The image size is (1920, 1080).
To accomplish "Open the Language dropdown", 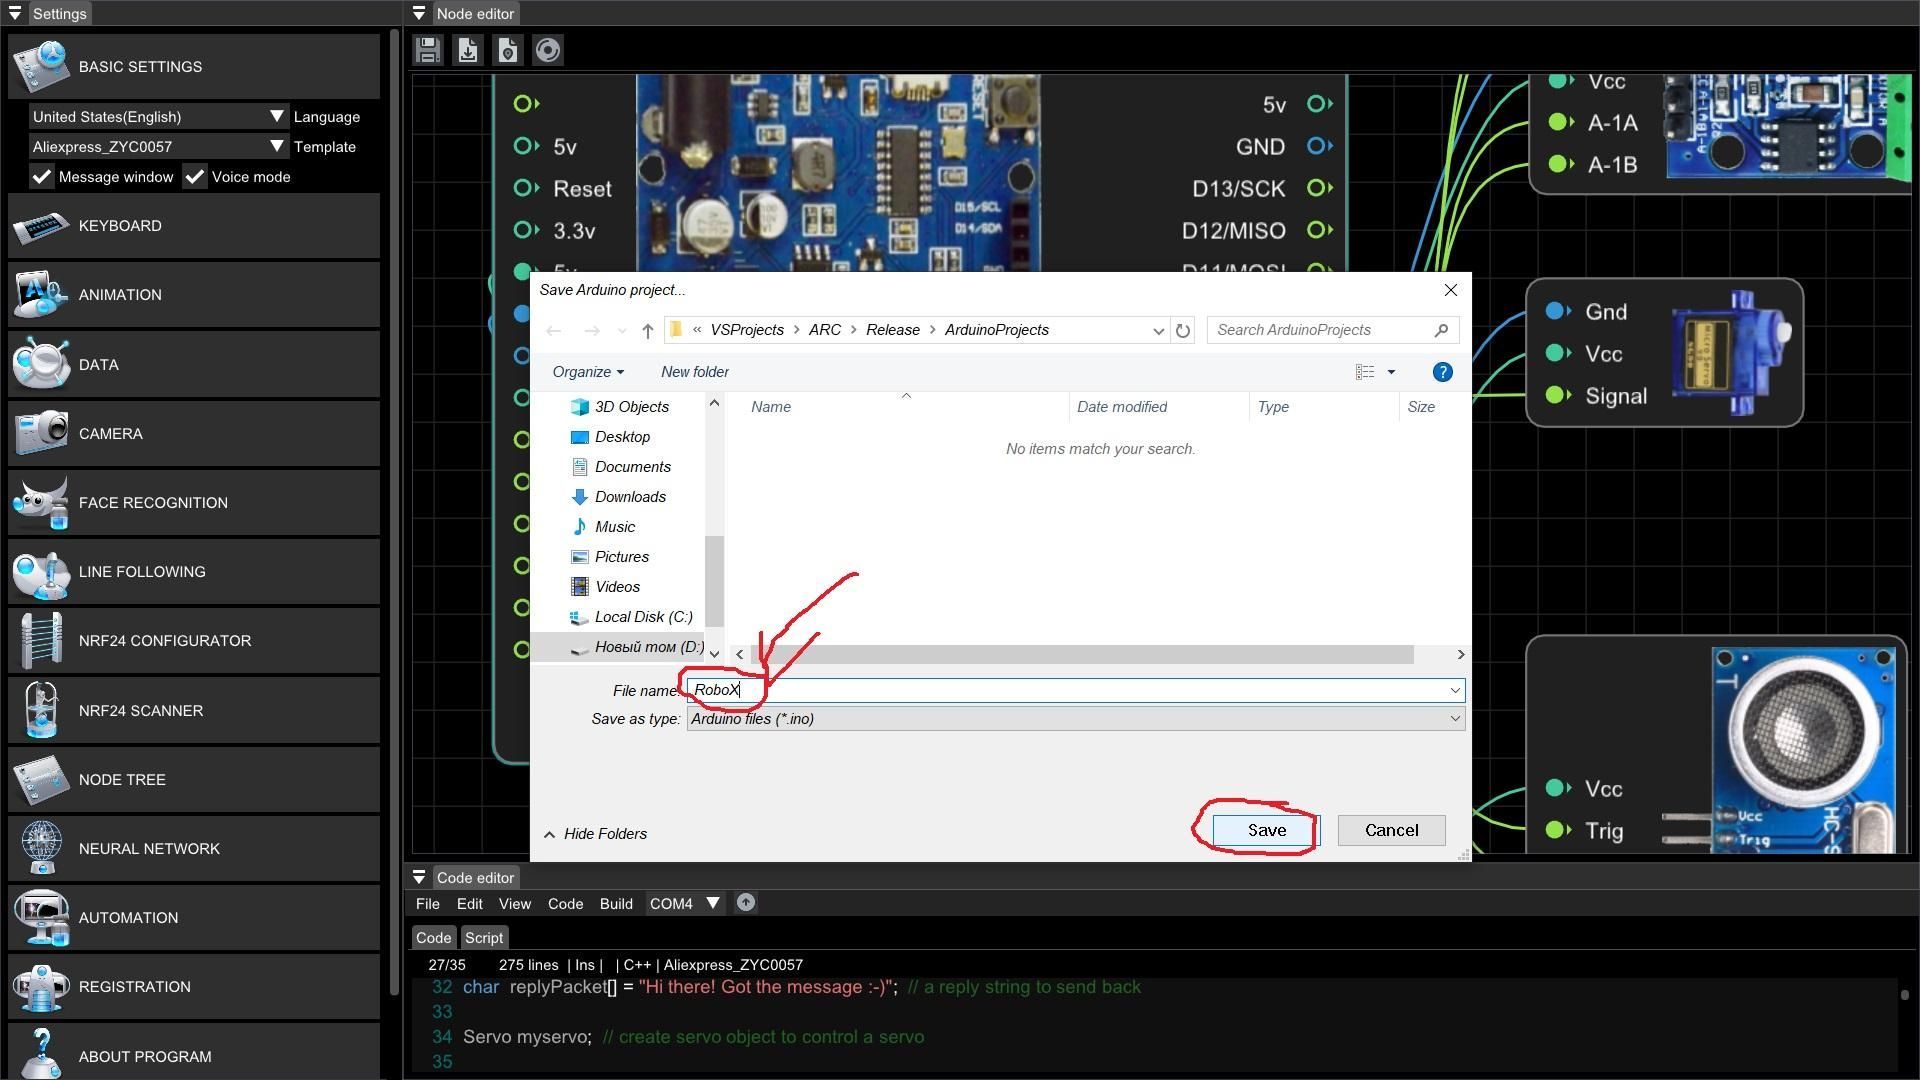I will coord(277,116).
